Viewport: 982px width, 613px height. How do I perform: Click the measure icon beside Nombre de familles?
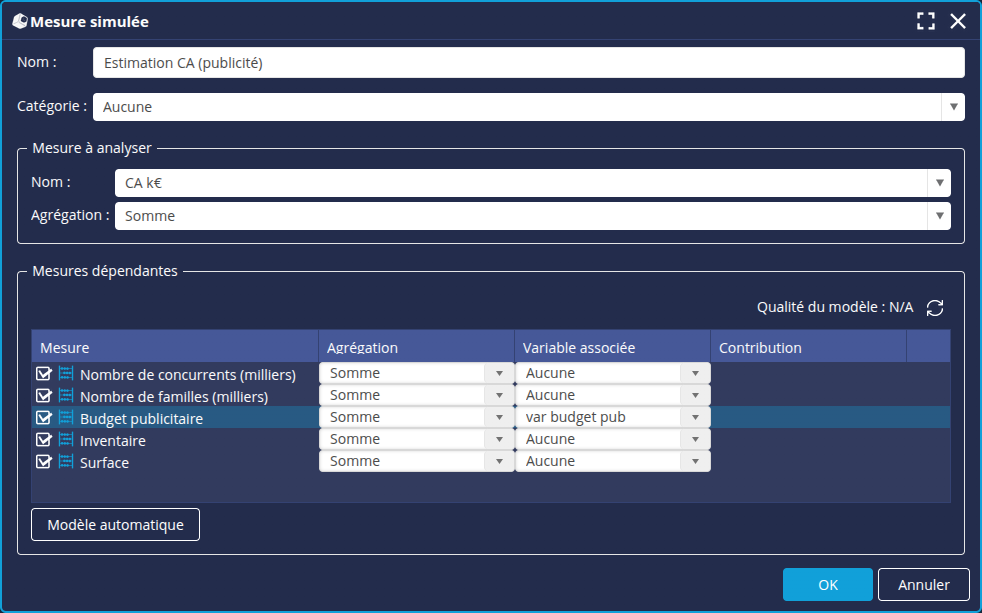click(x=66, y=396)
